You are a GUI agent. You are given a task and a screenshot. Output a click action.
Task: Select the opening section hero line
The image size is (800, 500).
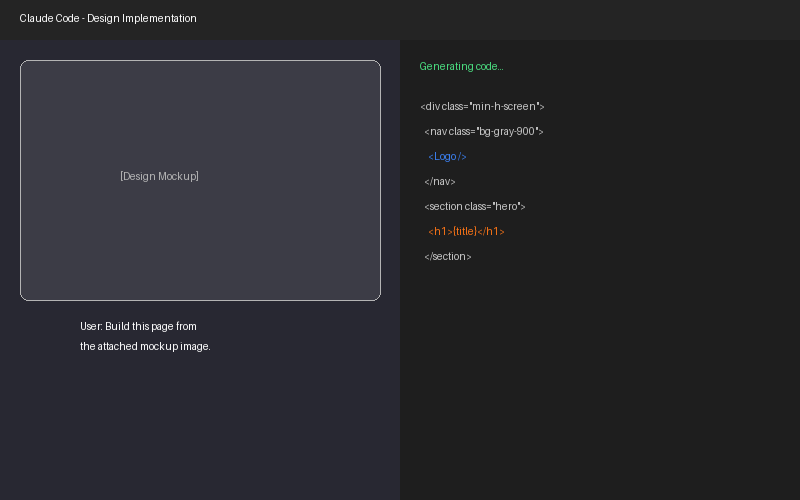click(474, 207)
